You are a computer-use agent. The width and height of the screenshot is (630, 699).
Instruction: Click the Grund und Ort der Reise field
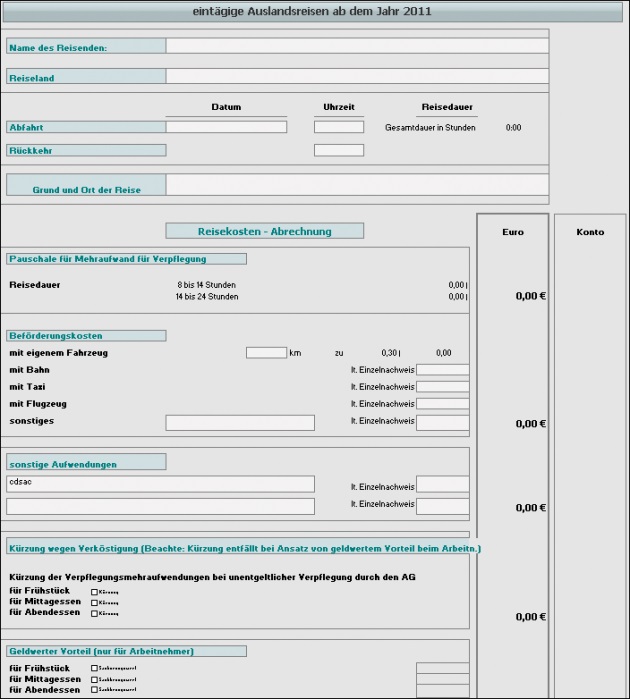coord(357,185)
